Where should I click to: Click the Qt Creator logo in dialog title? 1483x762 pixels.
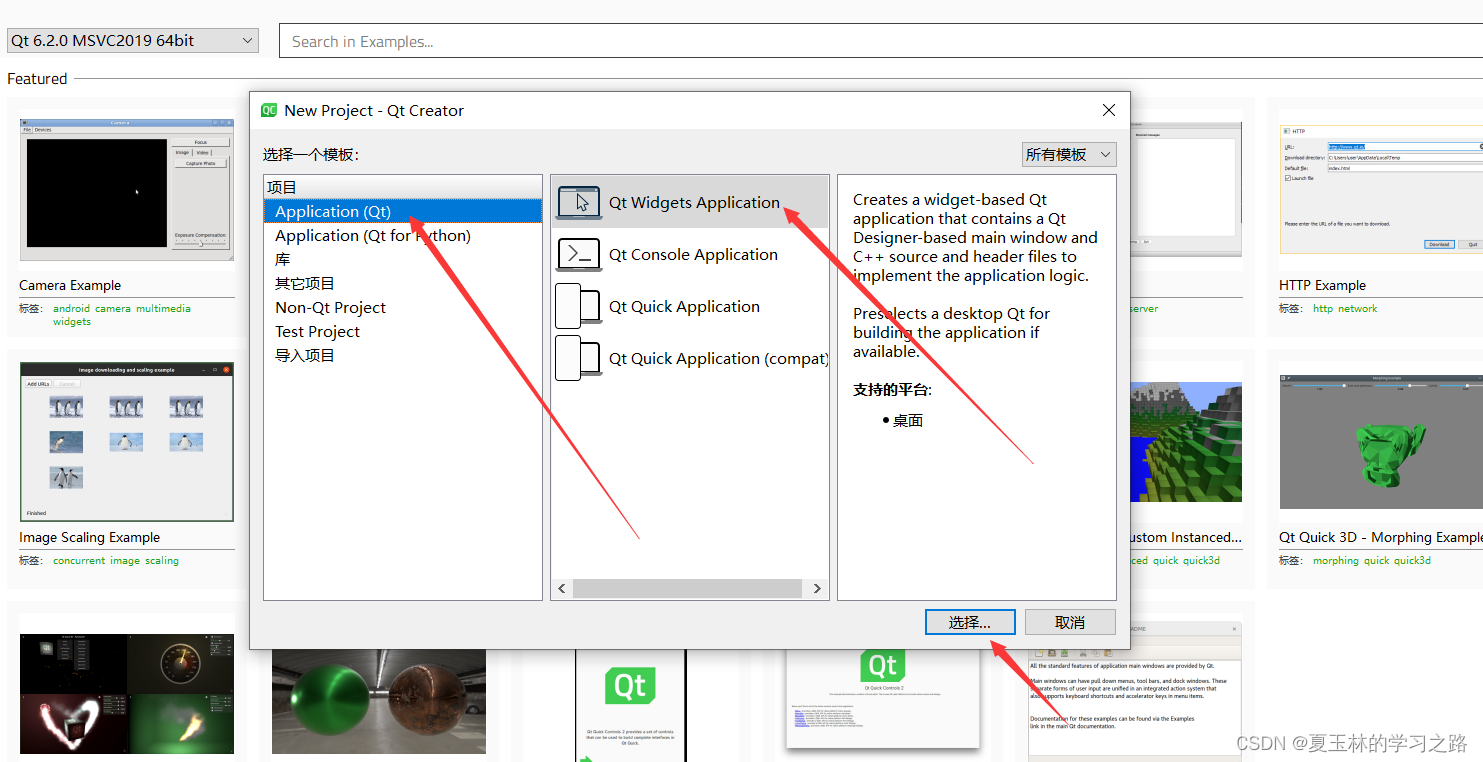pyautogui.click(x=269, y=110)
